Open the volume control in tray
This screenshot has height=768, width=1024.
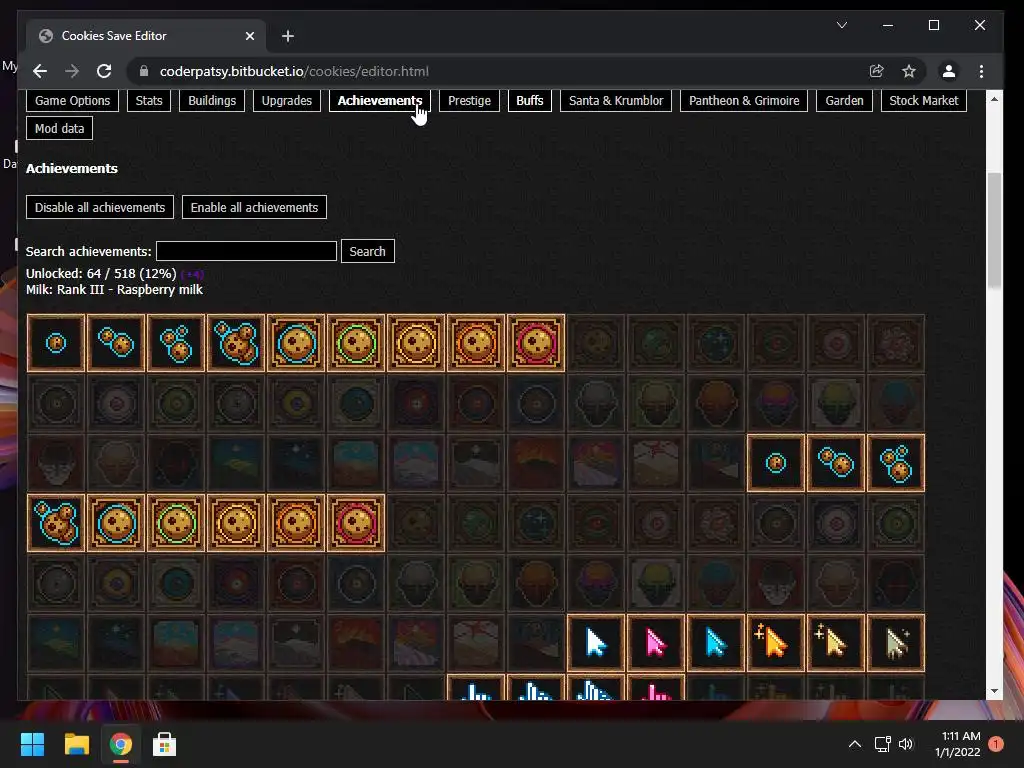[x=906, y=744]
